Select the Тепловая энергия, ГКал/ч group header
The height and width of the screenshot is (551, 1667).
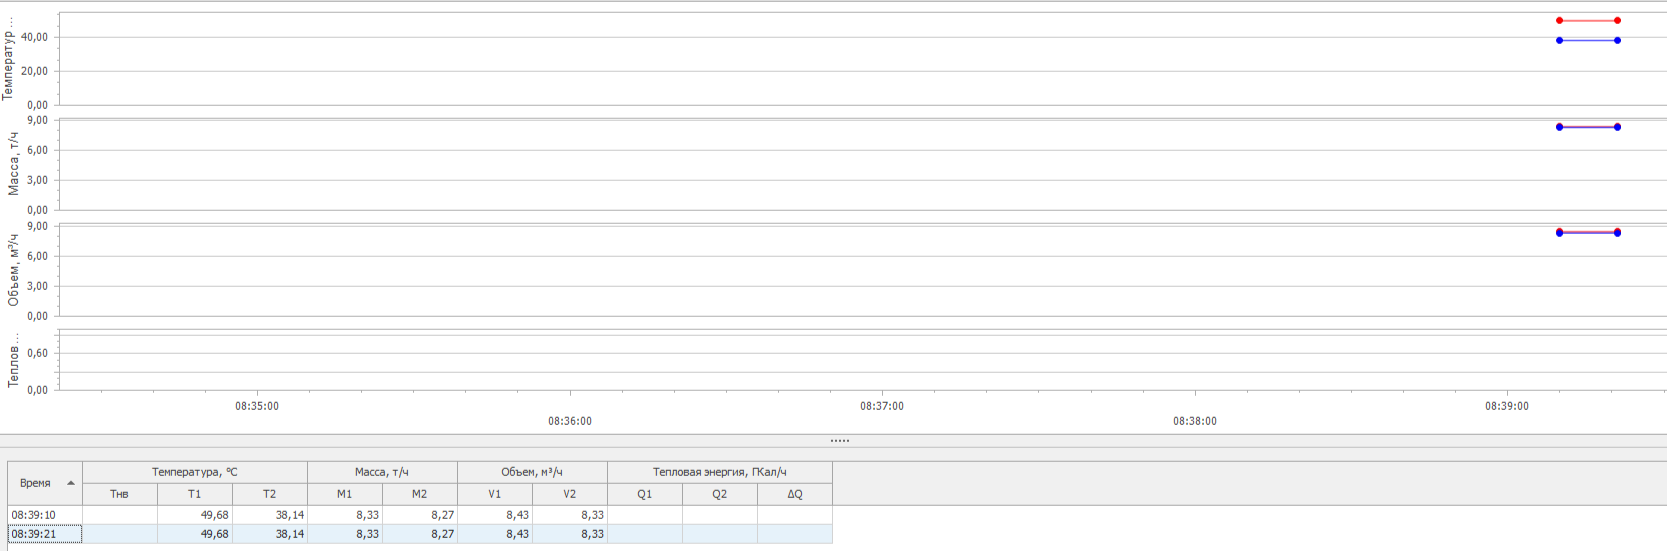(x=720, y=472)
